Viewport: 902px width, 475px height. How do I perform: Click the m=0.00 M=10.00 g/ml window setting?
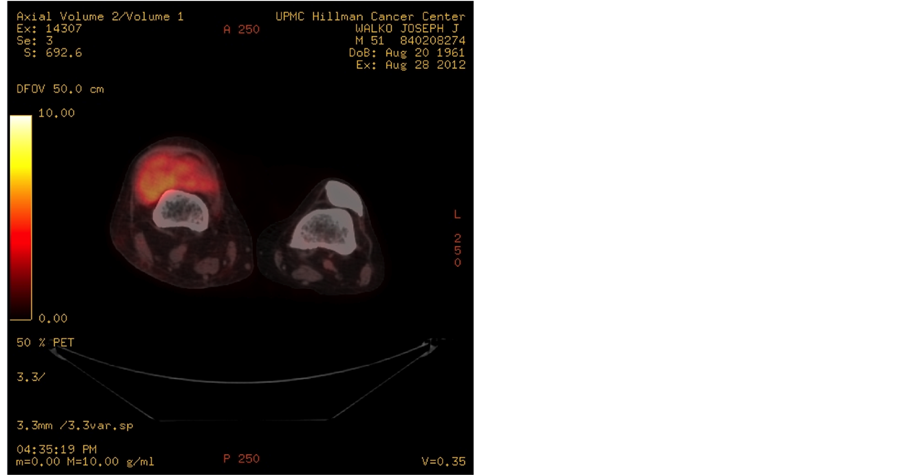point(85,461)
